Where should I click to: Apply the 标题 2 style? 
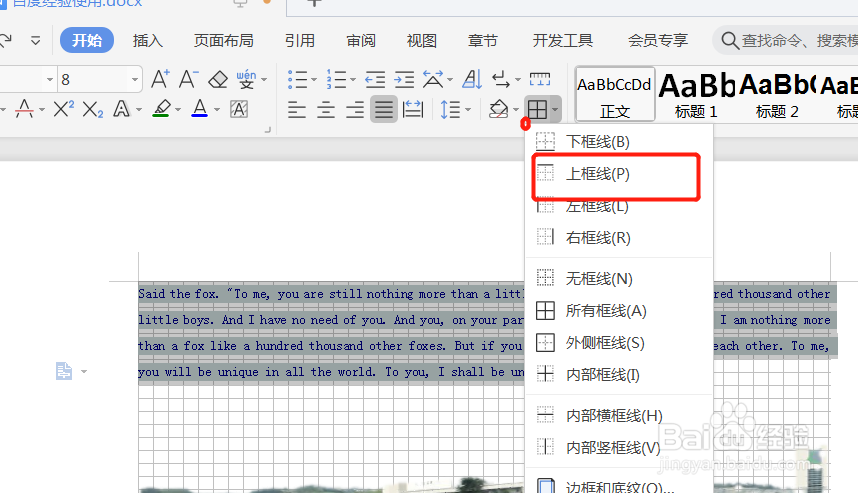click(x=777, y=95)
